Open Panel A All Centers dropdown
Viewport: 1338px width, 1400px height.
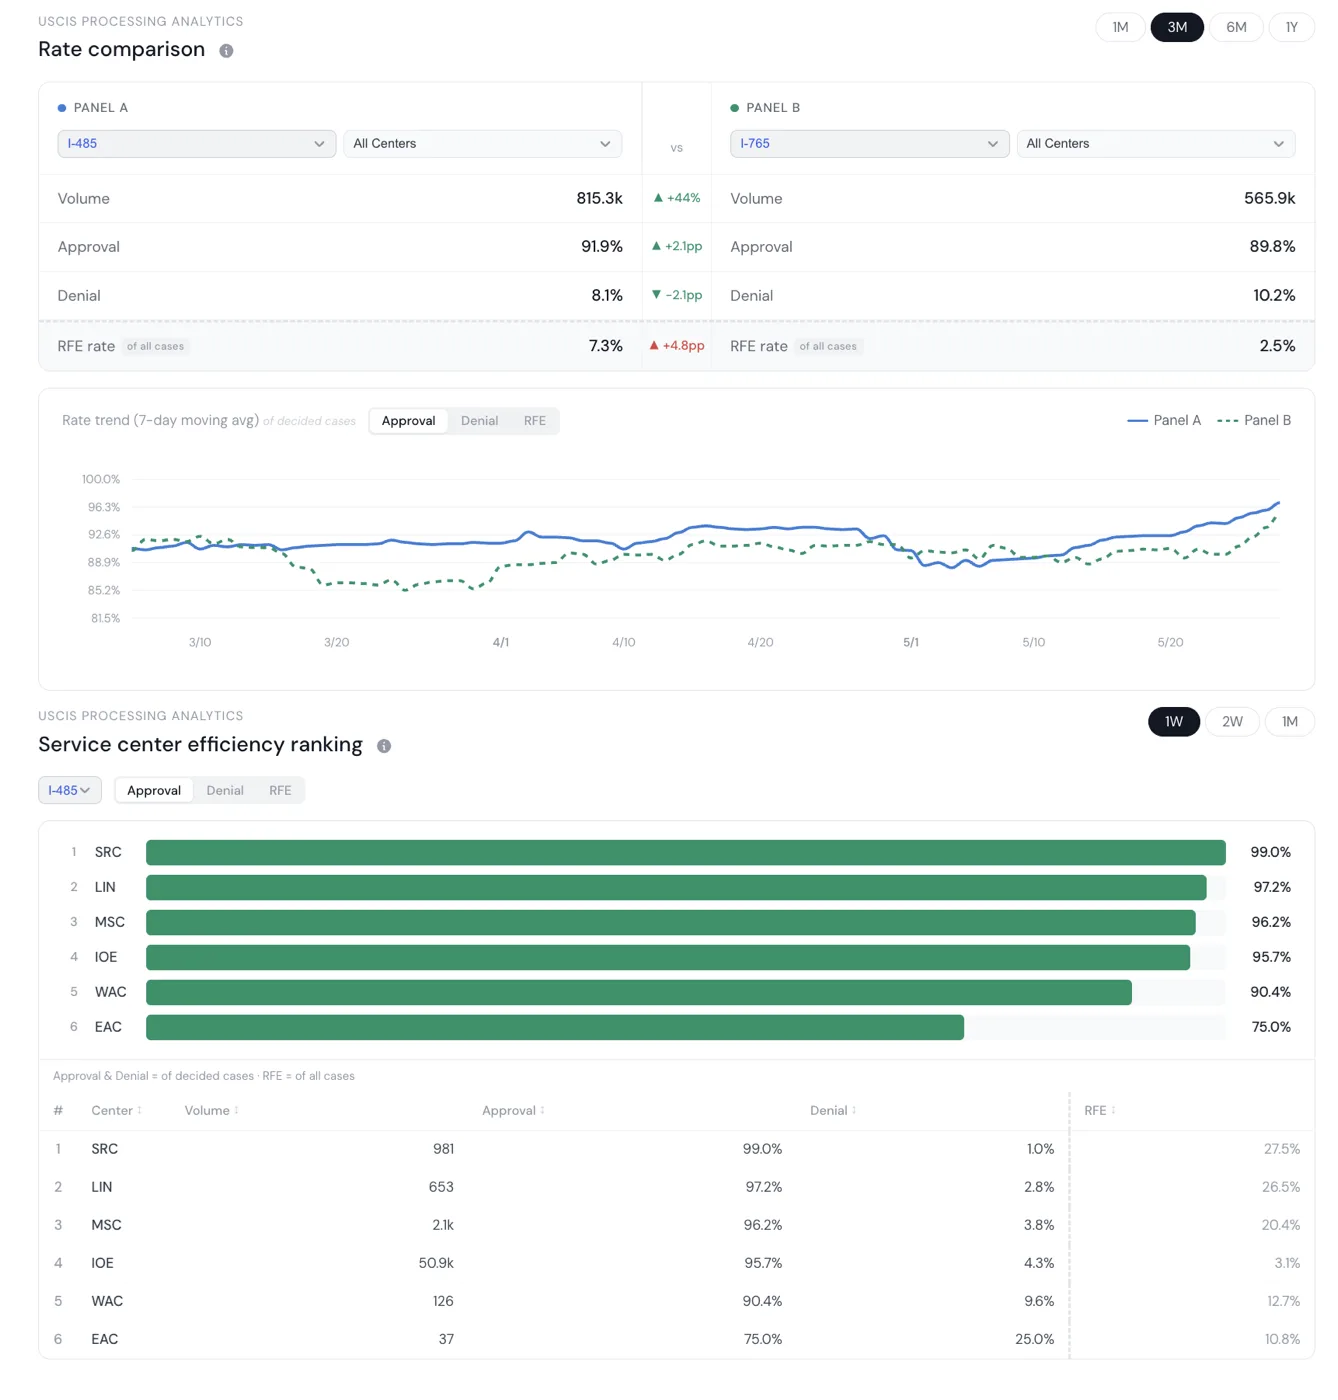click(482, 144)
